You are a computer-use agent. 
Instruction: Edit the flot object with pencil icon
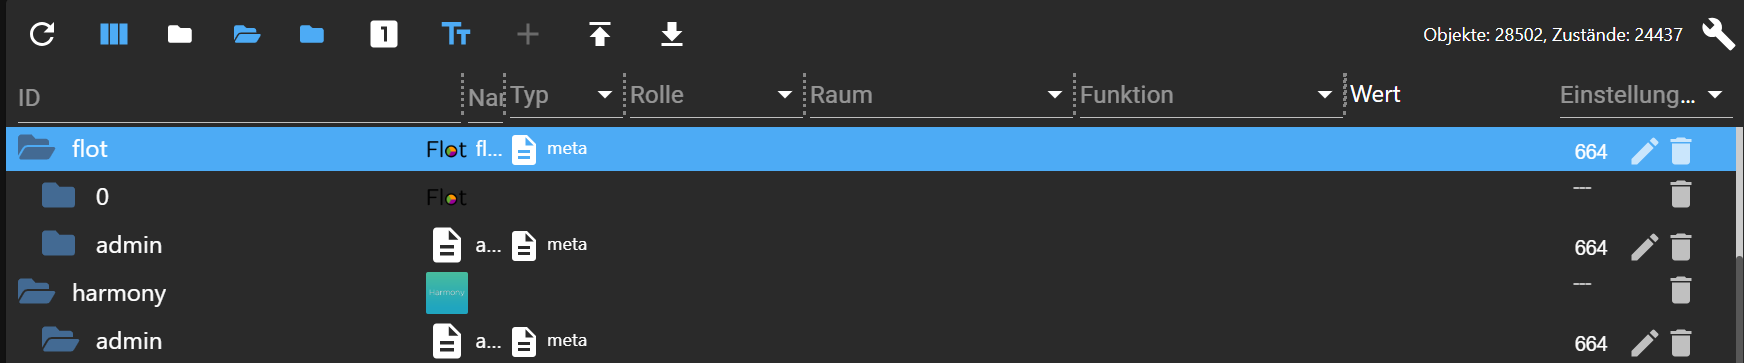coord(1644,151)
